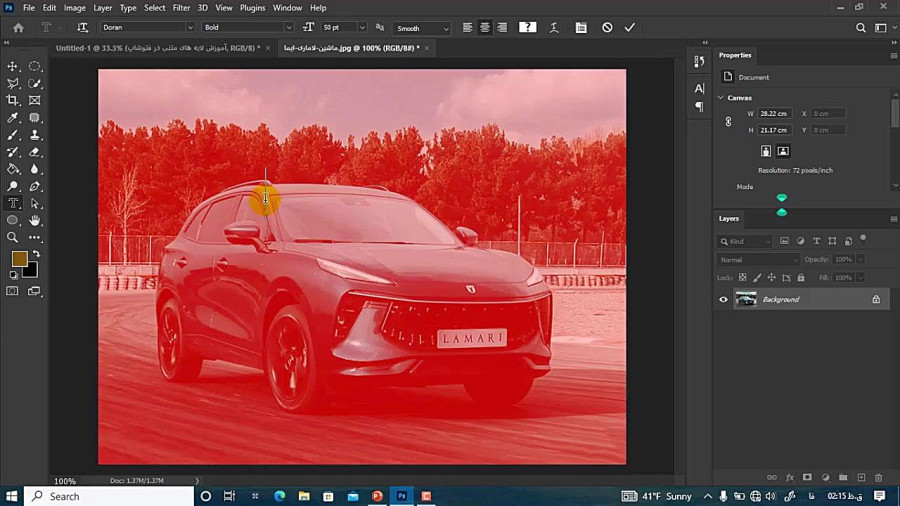This screenshot has width=900, height=506.
Task: Open the Kind layer filter dropdown
Action: pos(745,242)
